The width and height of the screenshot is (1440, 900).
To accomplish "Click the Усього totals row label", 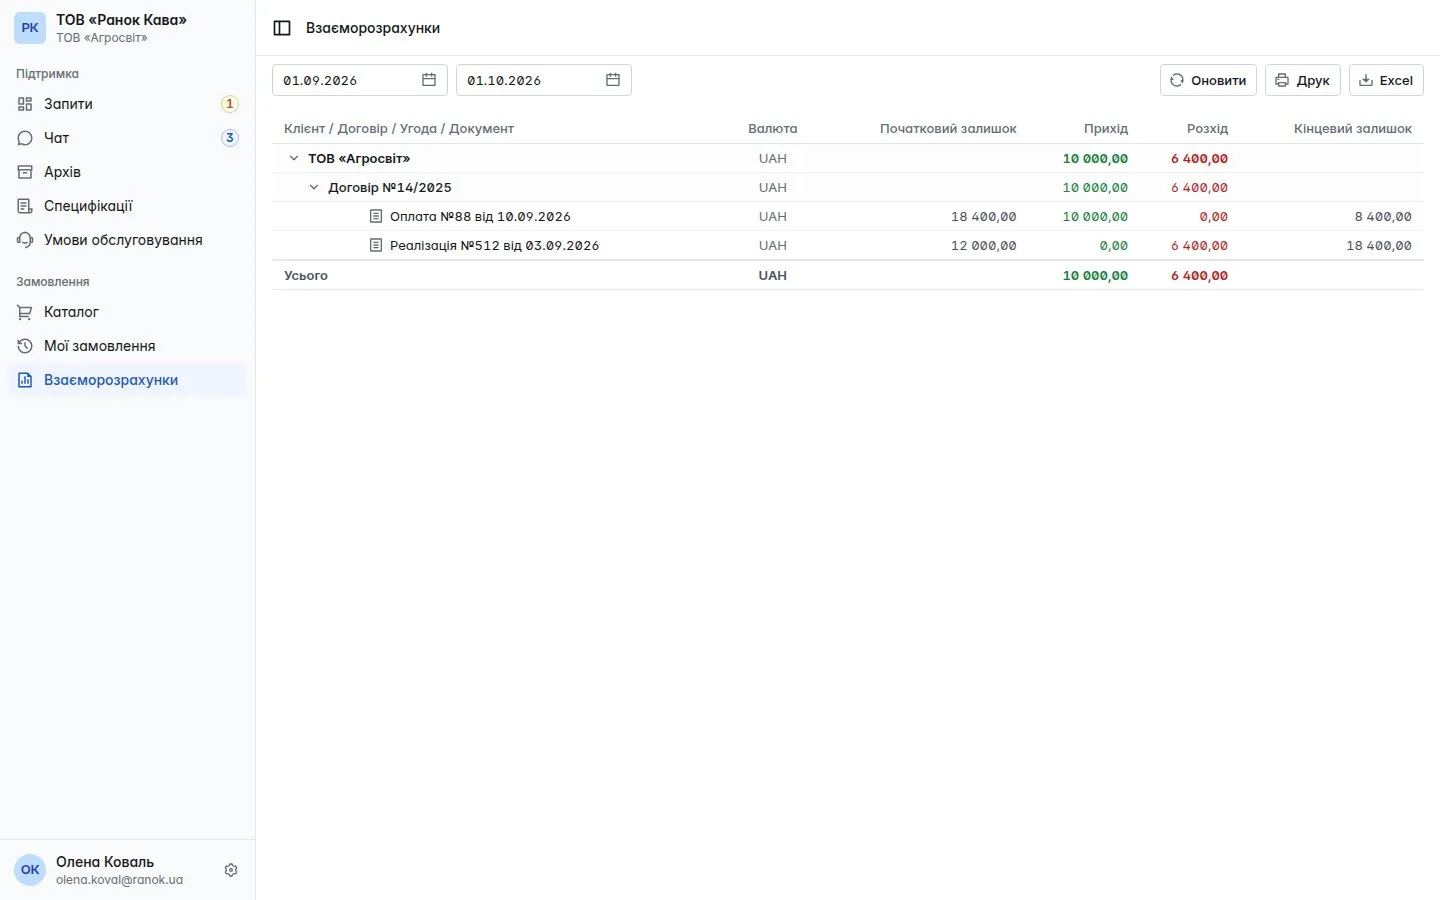I will [x=306, y=275].
